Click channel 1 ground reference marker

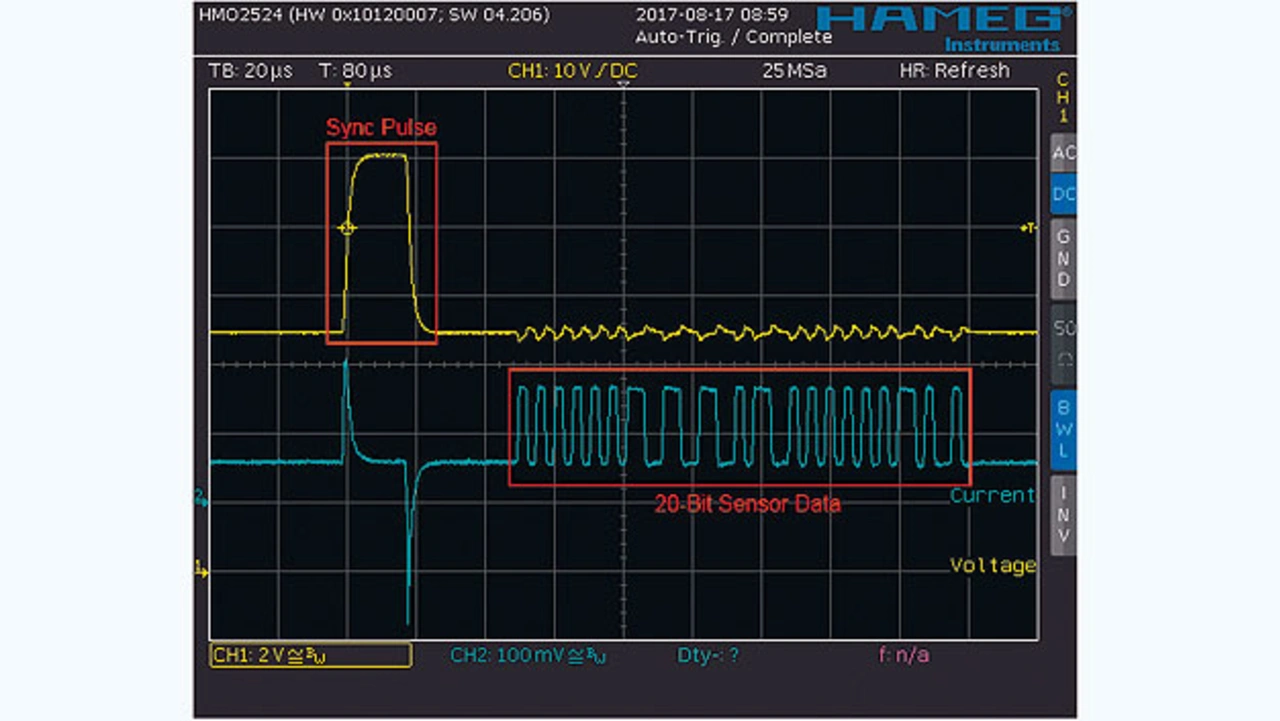(x=201, y=572)
